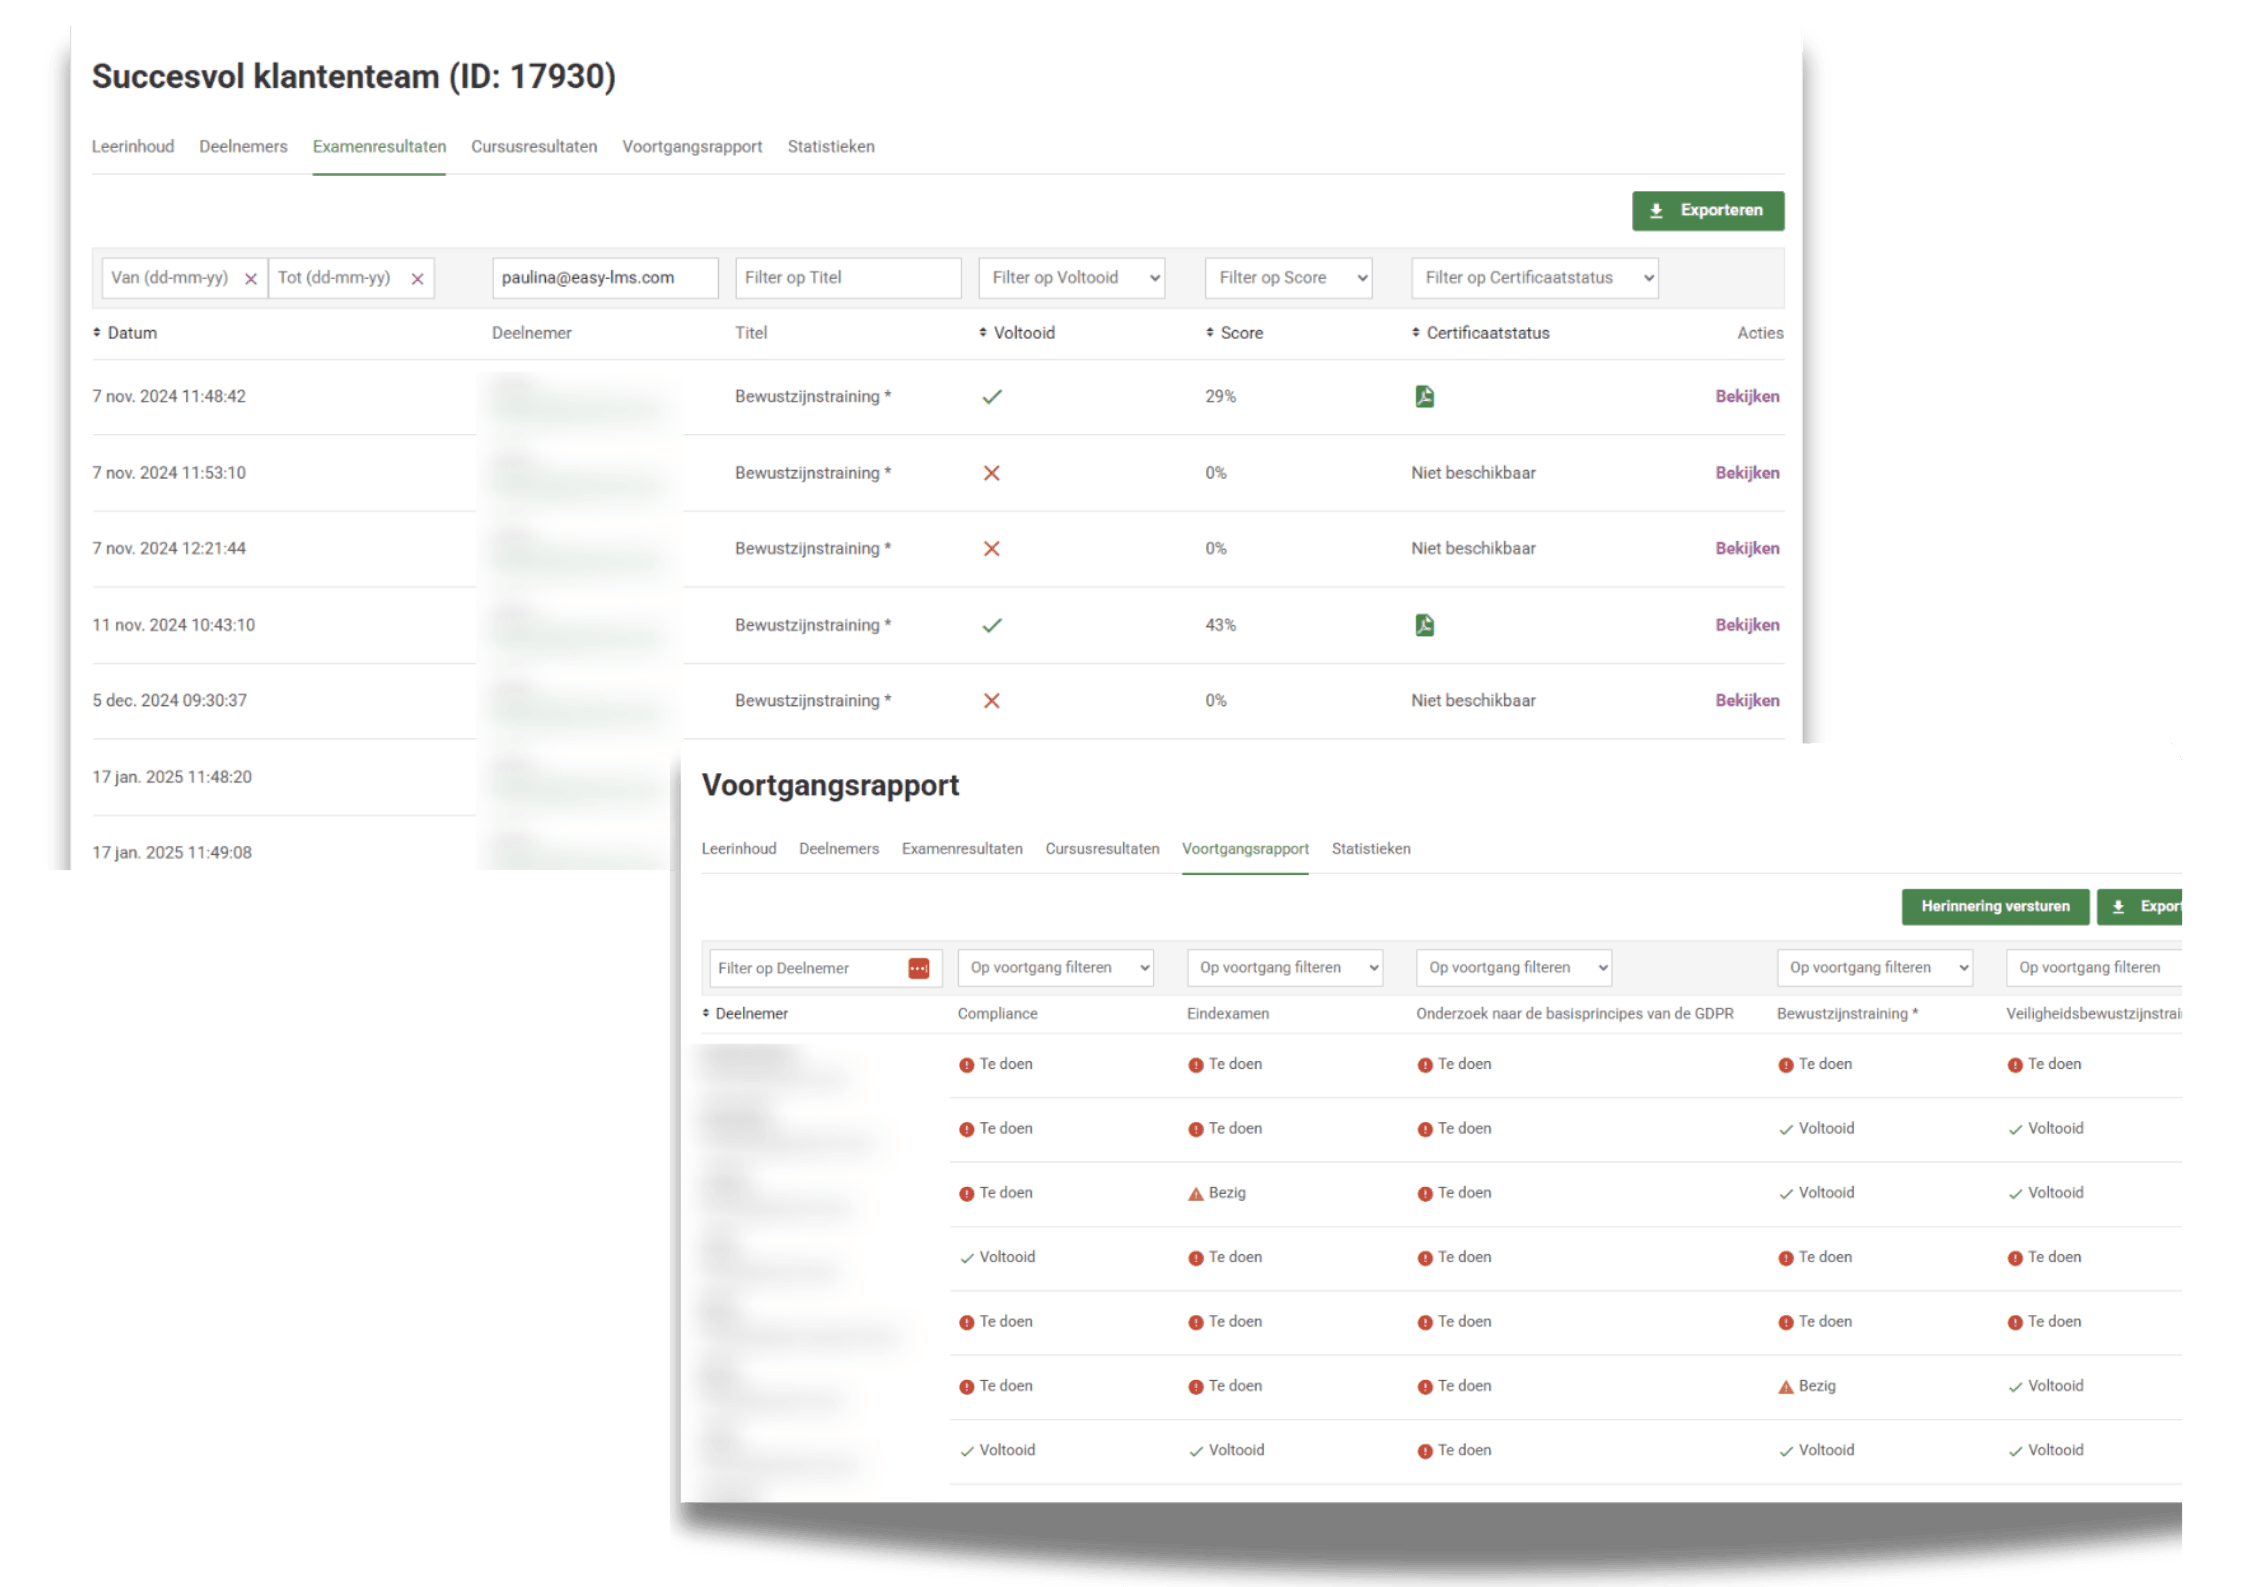Open the Compliance Op voortgang filteren dropdown

[x=1055, y=967]
